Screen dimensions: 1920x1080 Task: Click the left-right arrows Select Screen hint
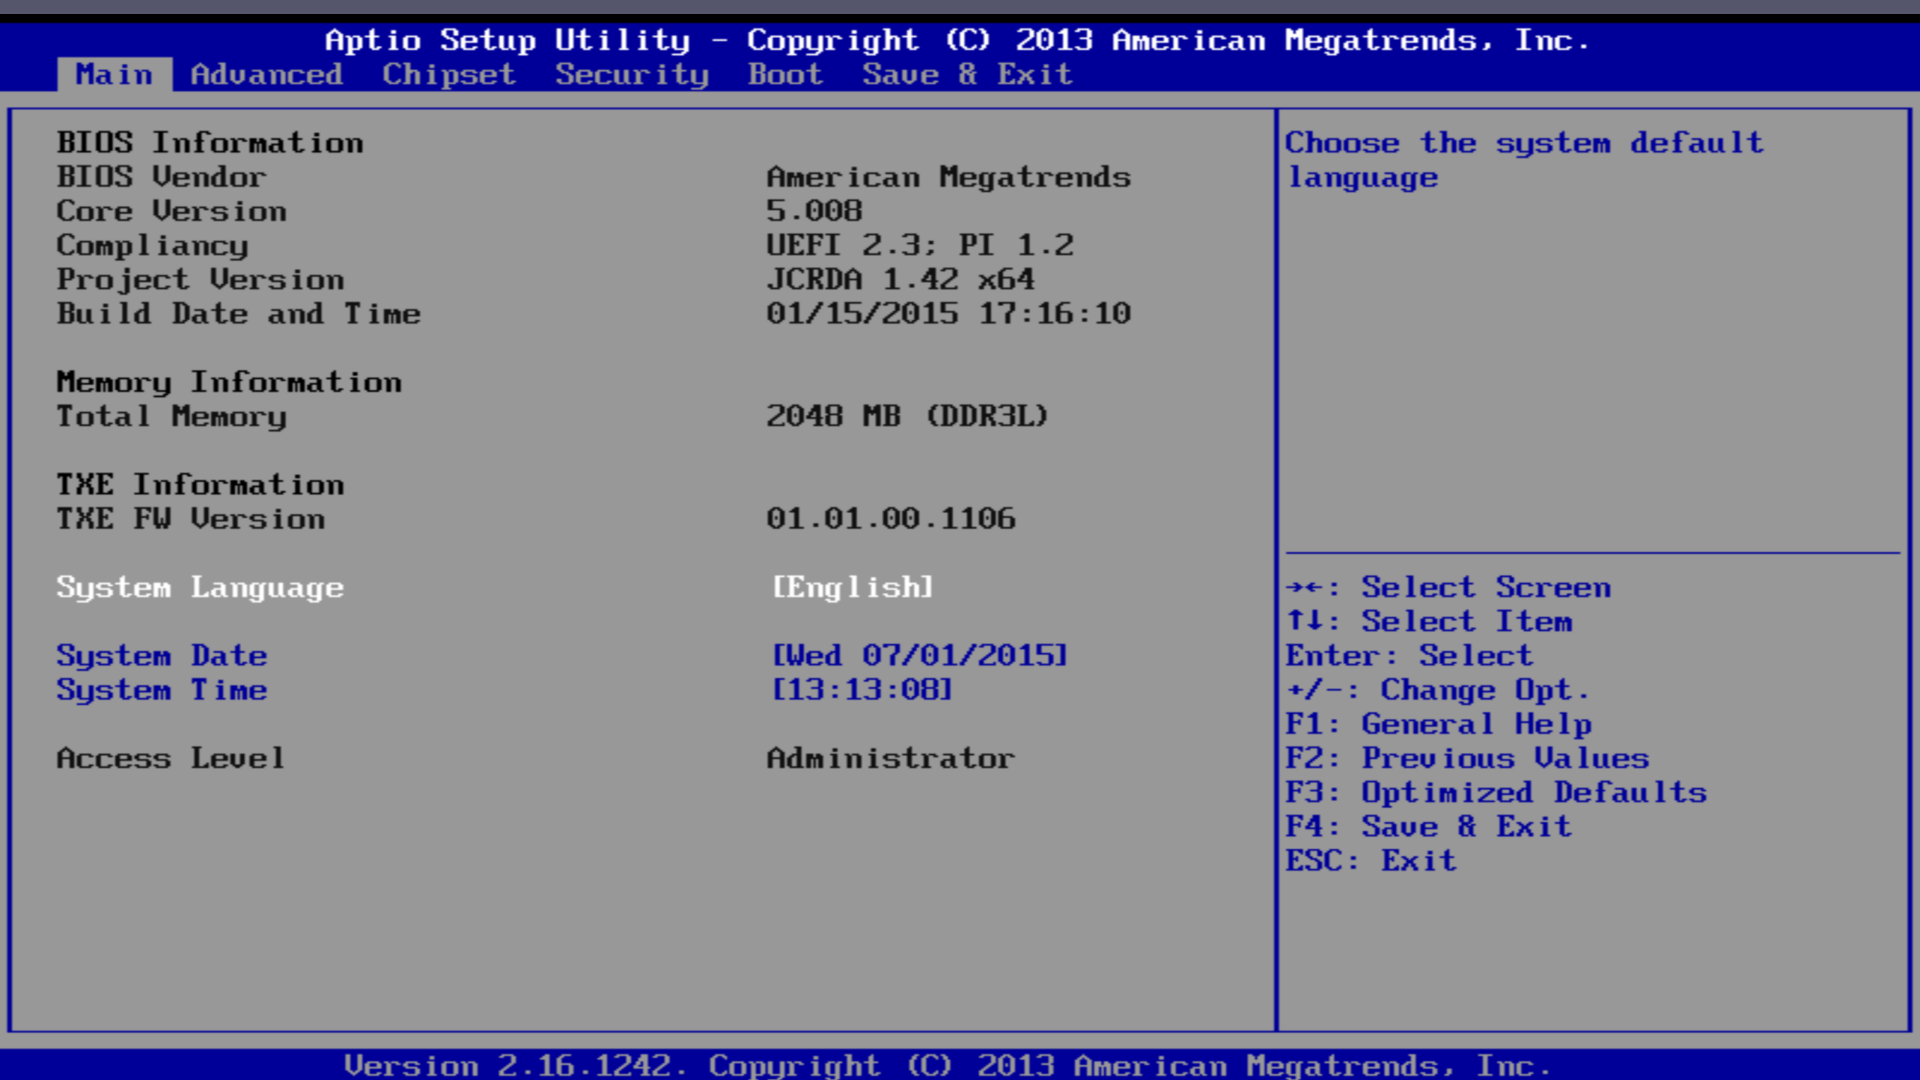(x=1448, y=587)
